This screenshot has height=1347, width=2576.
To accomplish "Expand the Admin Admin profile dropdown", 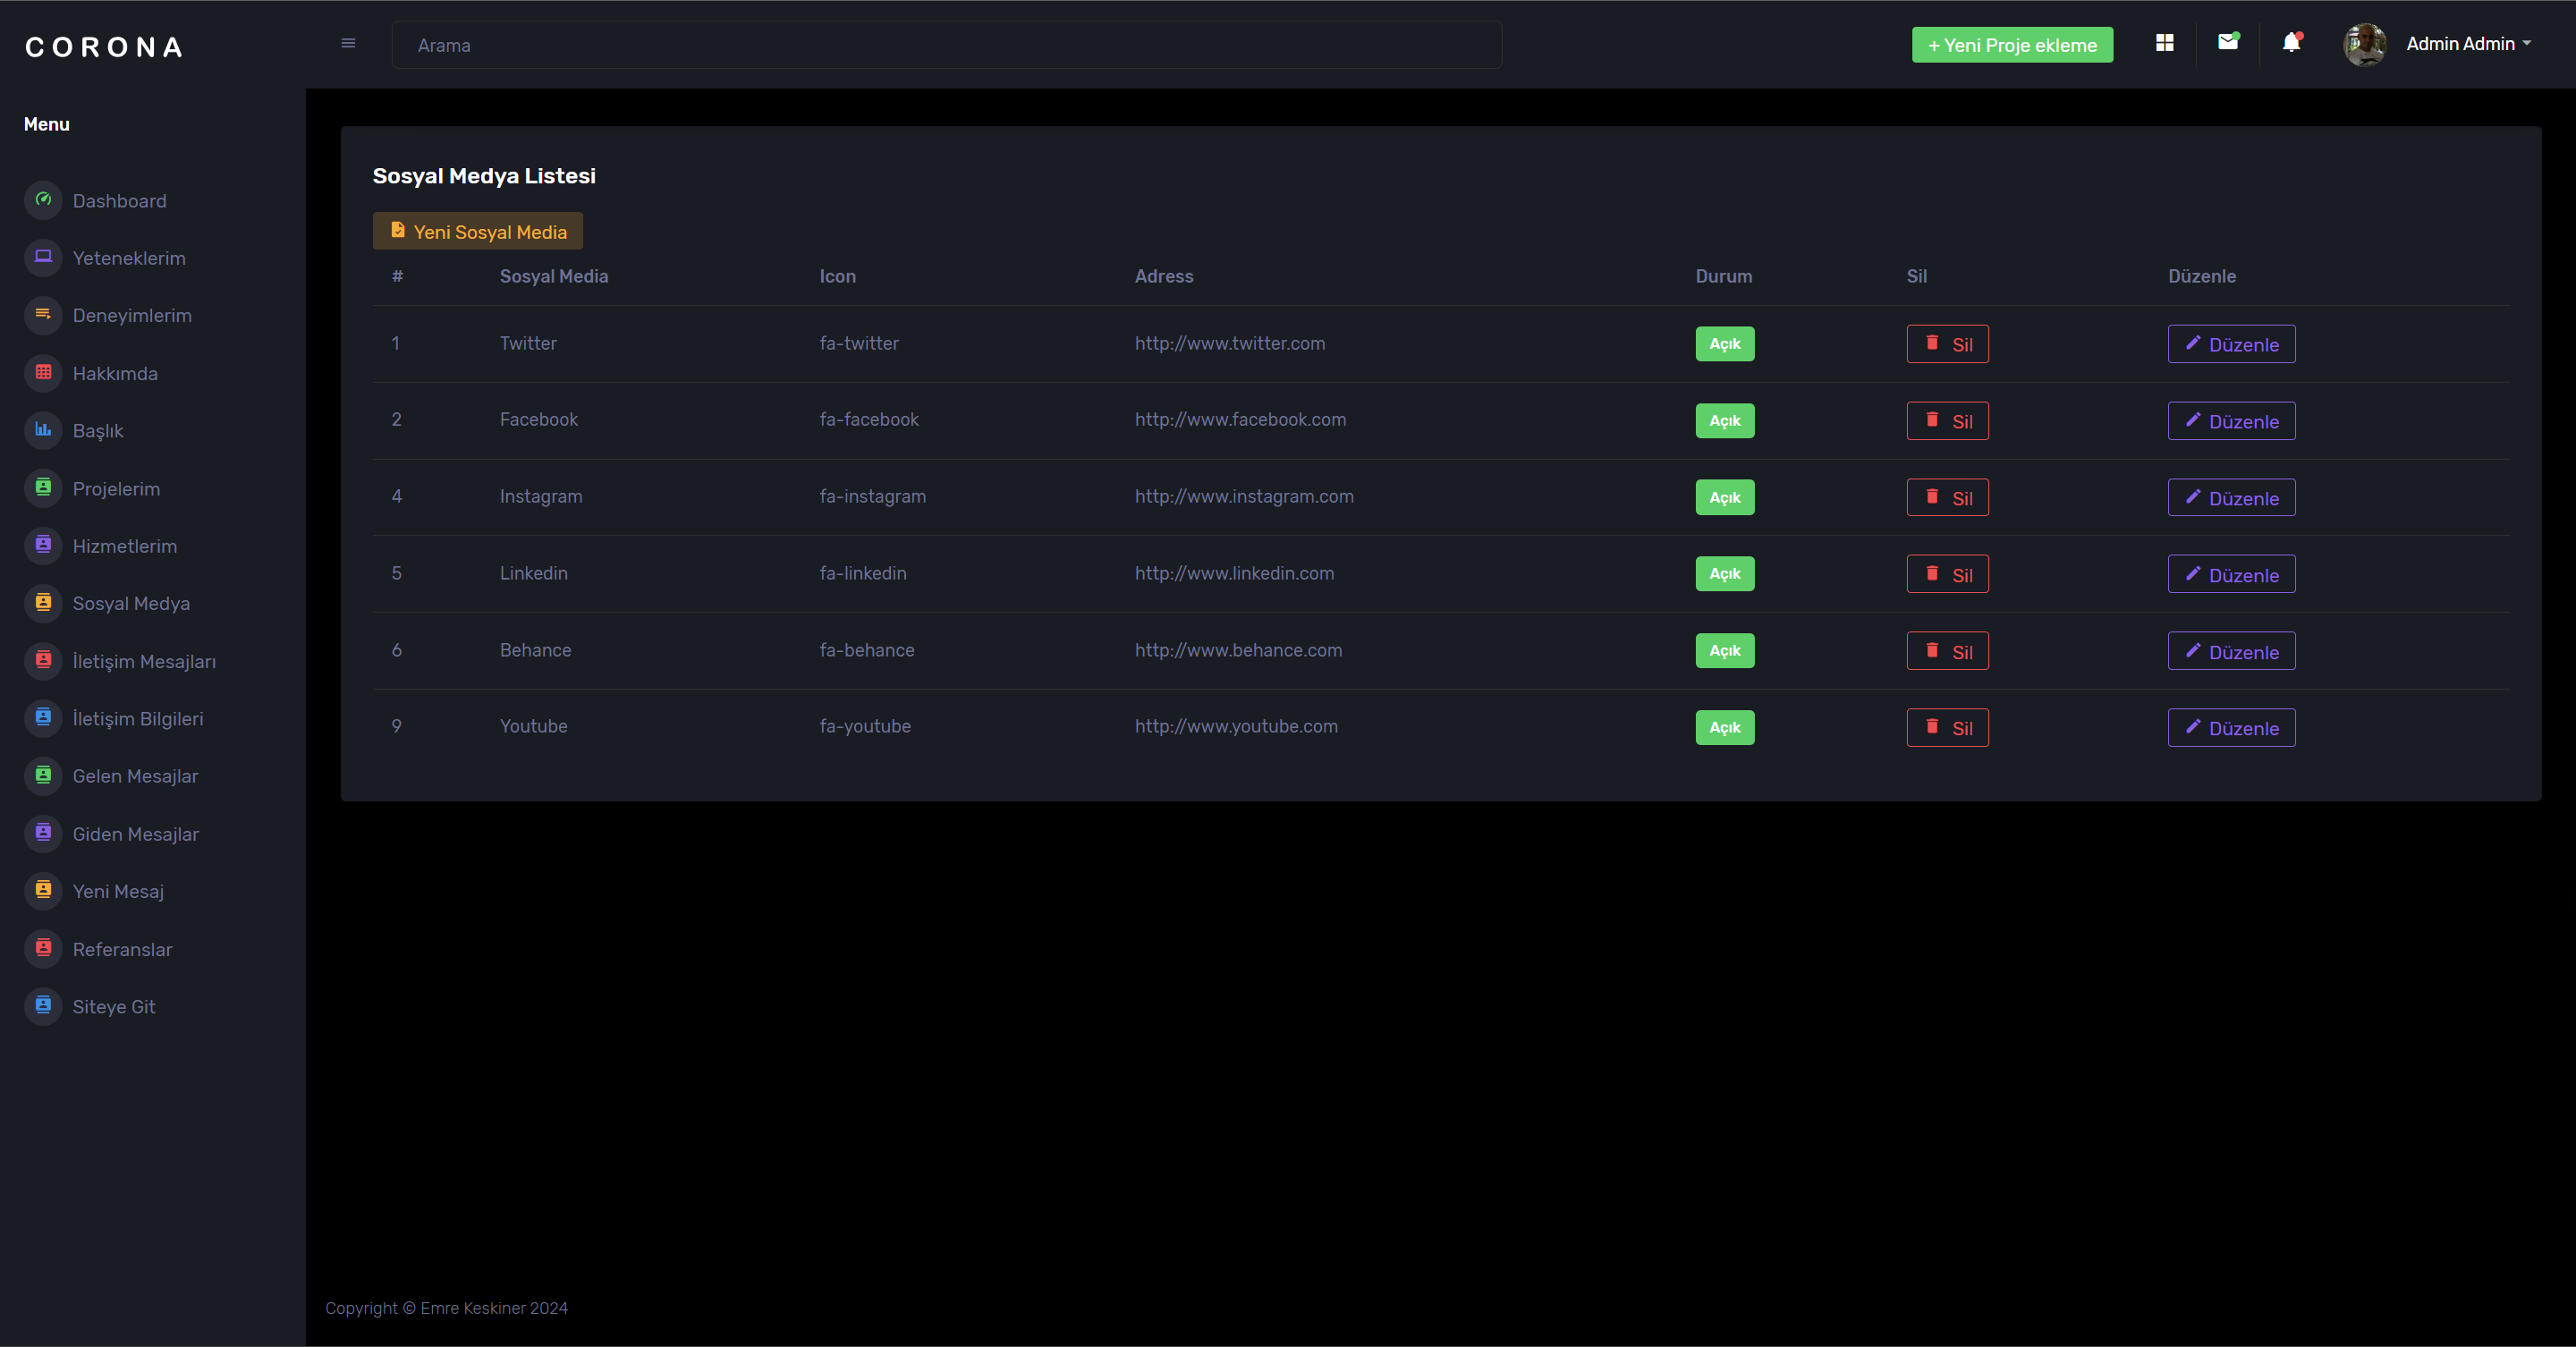I will pos(2466,44).
